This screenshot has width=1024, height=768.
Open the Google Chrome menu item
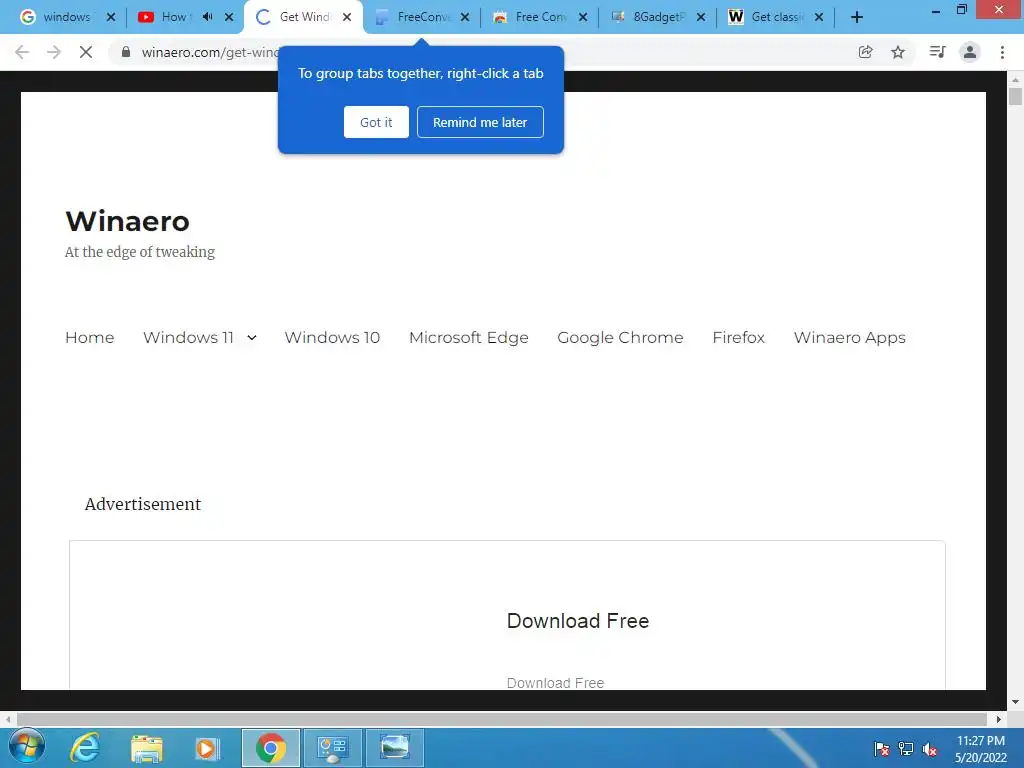620,338
